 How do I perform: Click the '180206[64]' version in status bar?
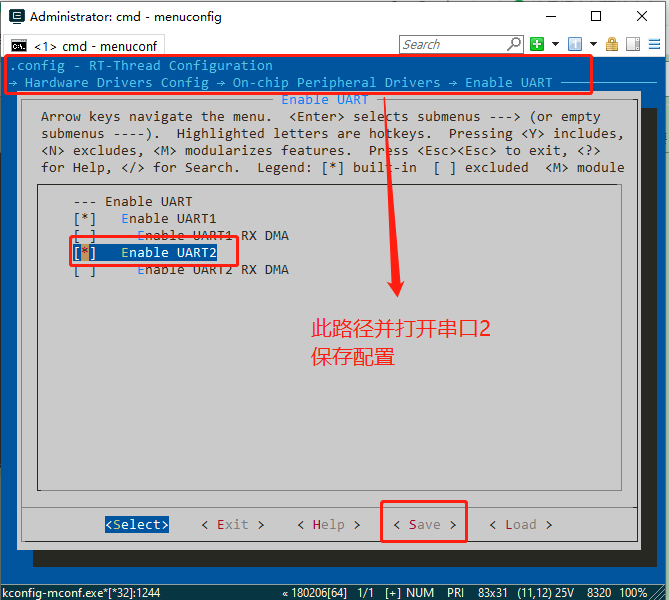tap(319, 593)
